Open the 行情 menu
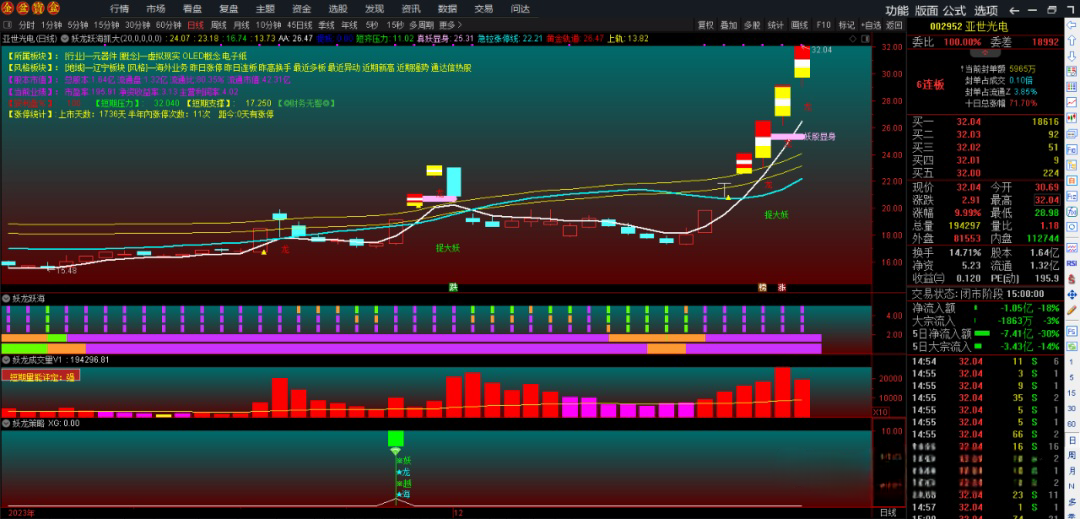Viewport: 1080px width, 519px height. [x=119, y=8]
